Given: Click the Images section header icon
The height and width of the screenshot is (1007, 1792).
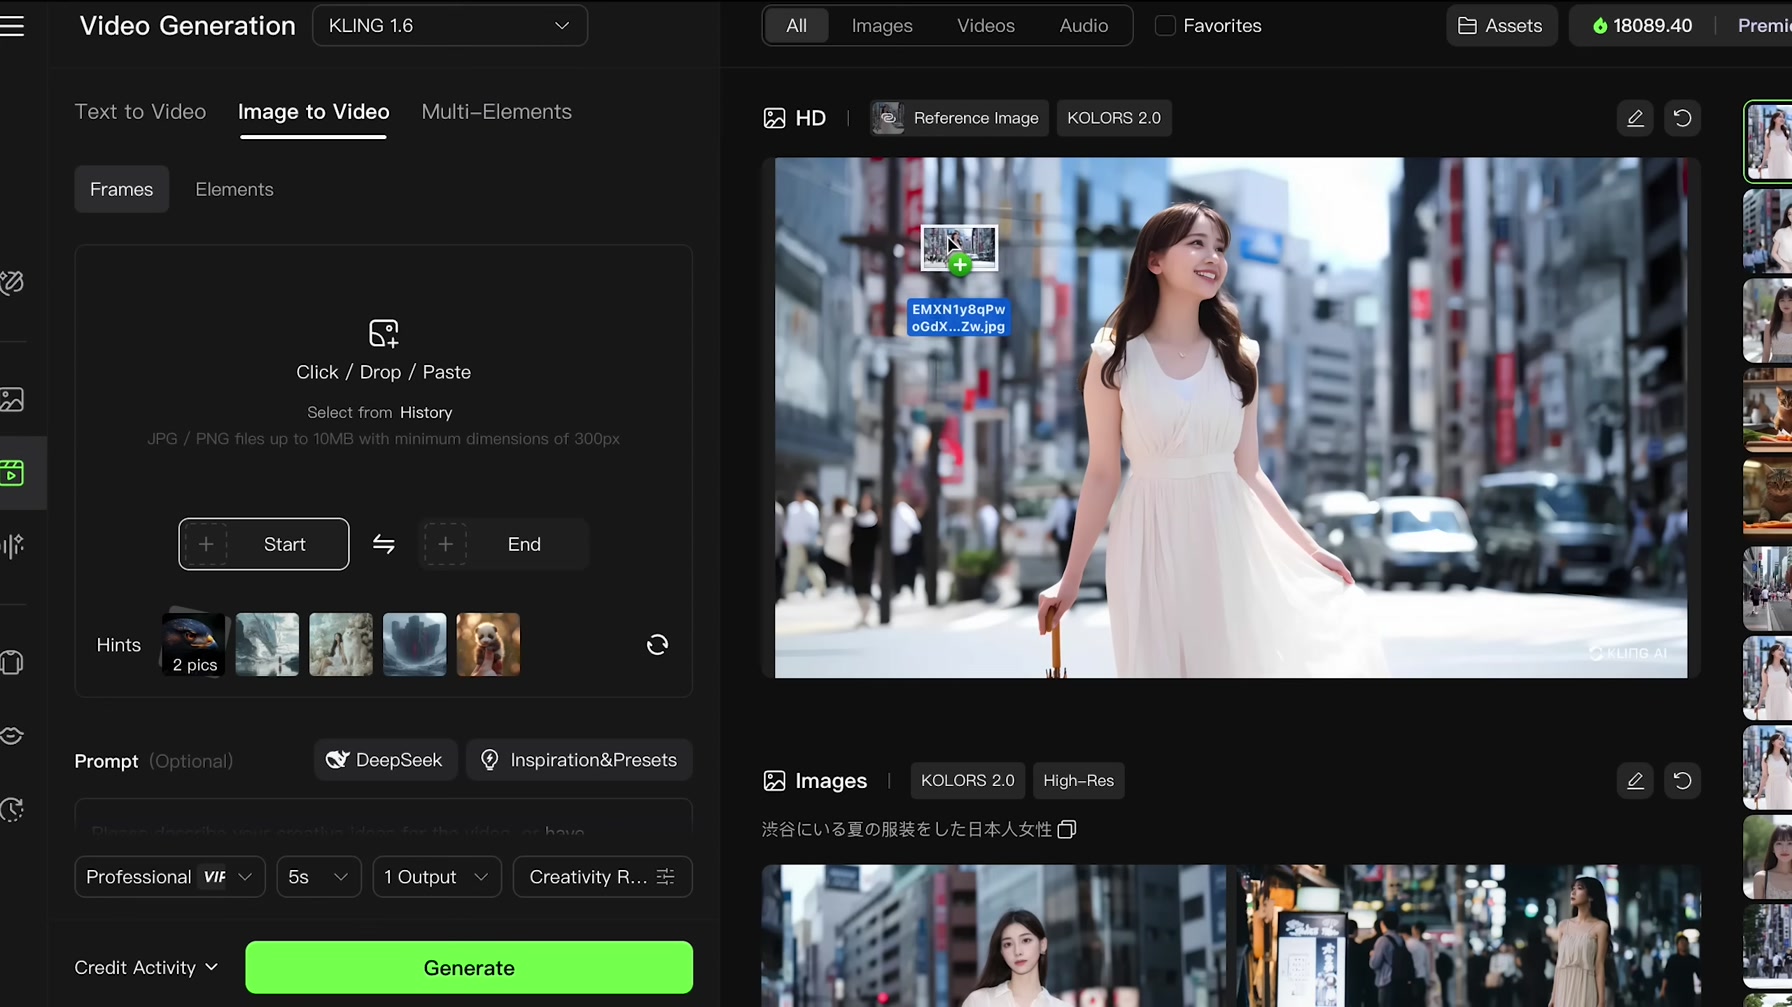Looking at the screenshot, I should point(774,781).
